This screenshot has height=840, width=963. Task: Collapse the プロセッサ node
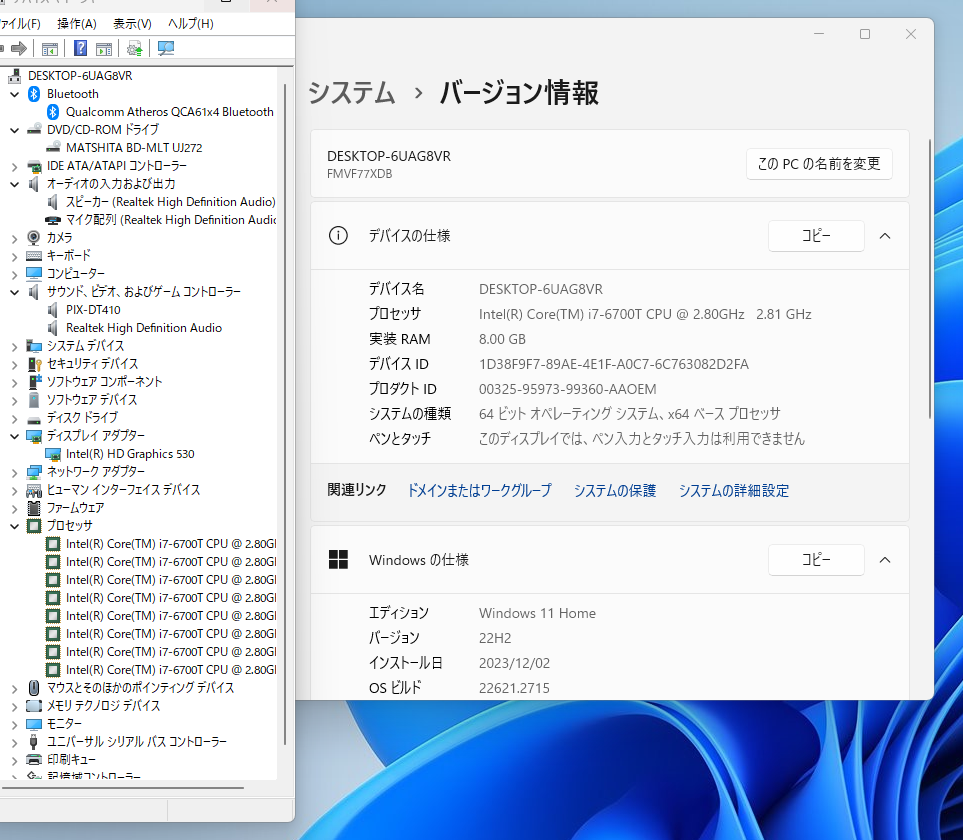[15, 526]
